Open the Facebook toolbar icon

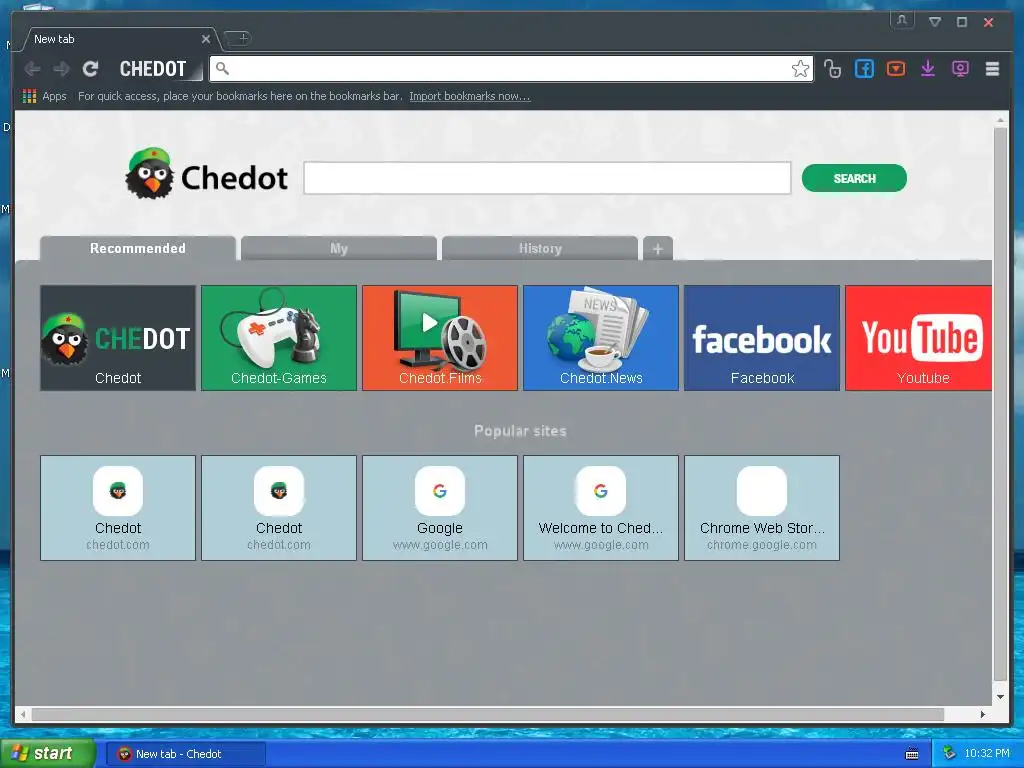(864, 69)
